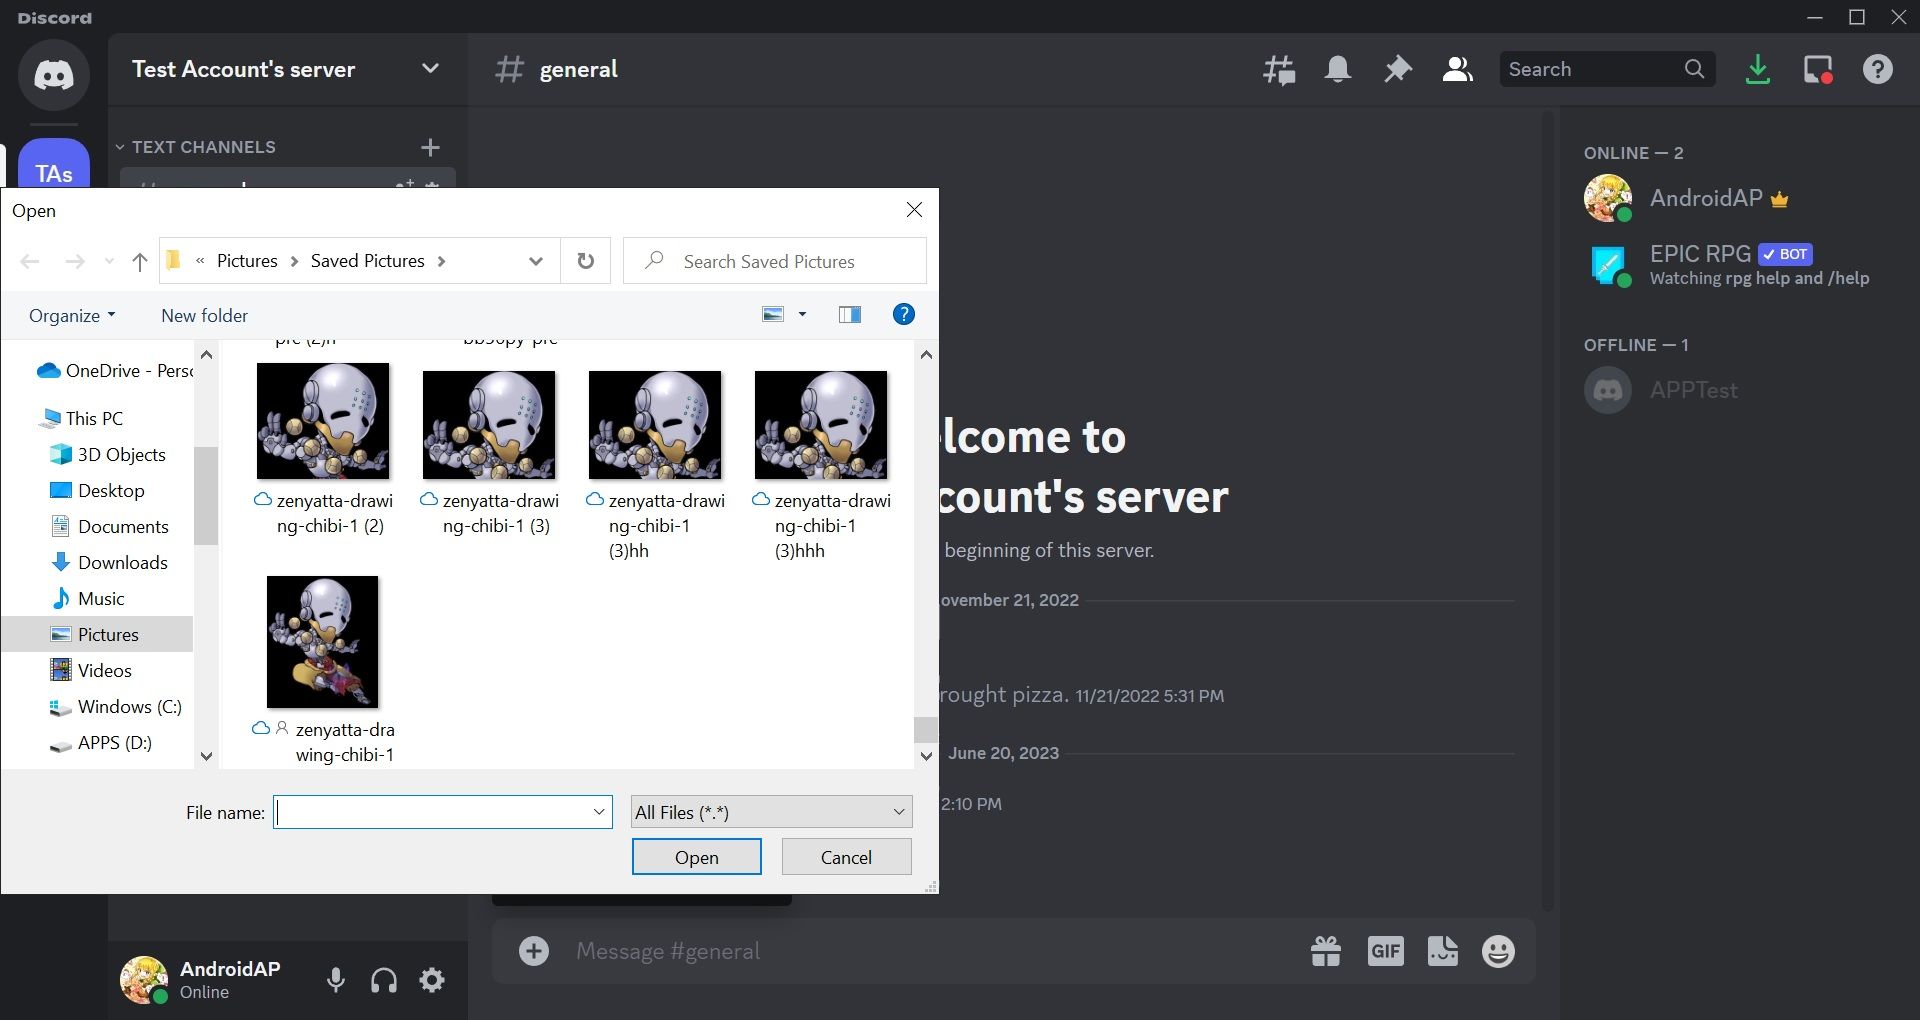Viewport: 1920px width, 1020px height.
Task: Select the zenyatta-drawing-chibi-1 (3) thumbnail
Action: point(488,425)
